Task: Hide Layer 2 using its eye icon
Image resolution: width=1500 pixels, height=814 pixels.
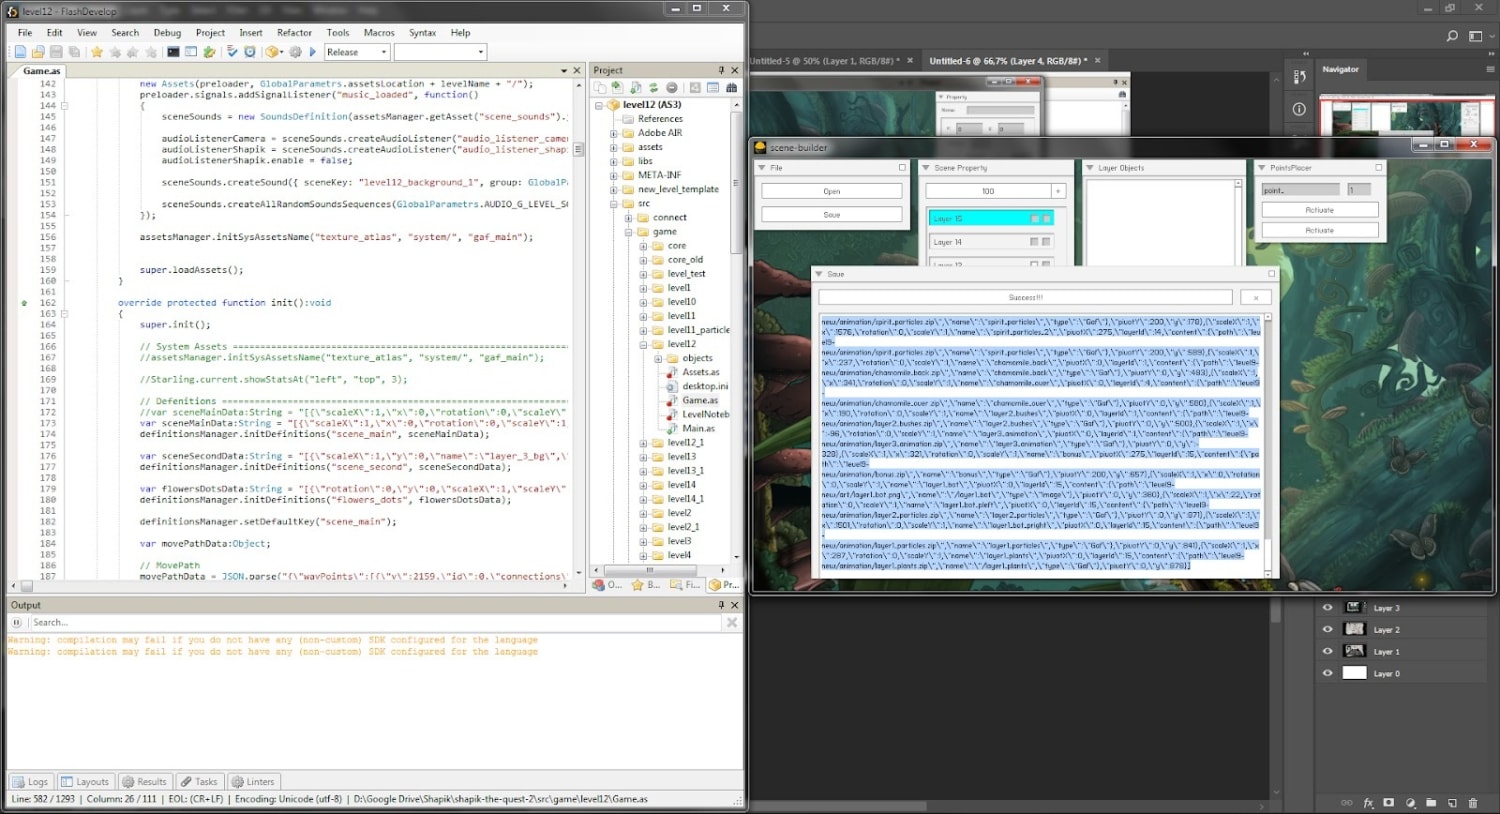Action: [x=1327, y=629]
